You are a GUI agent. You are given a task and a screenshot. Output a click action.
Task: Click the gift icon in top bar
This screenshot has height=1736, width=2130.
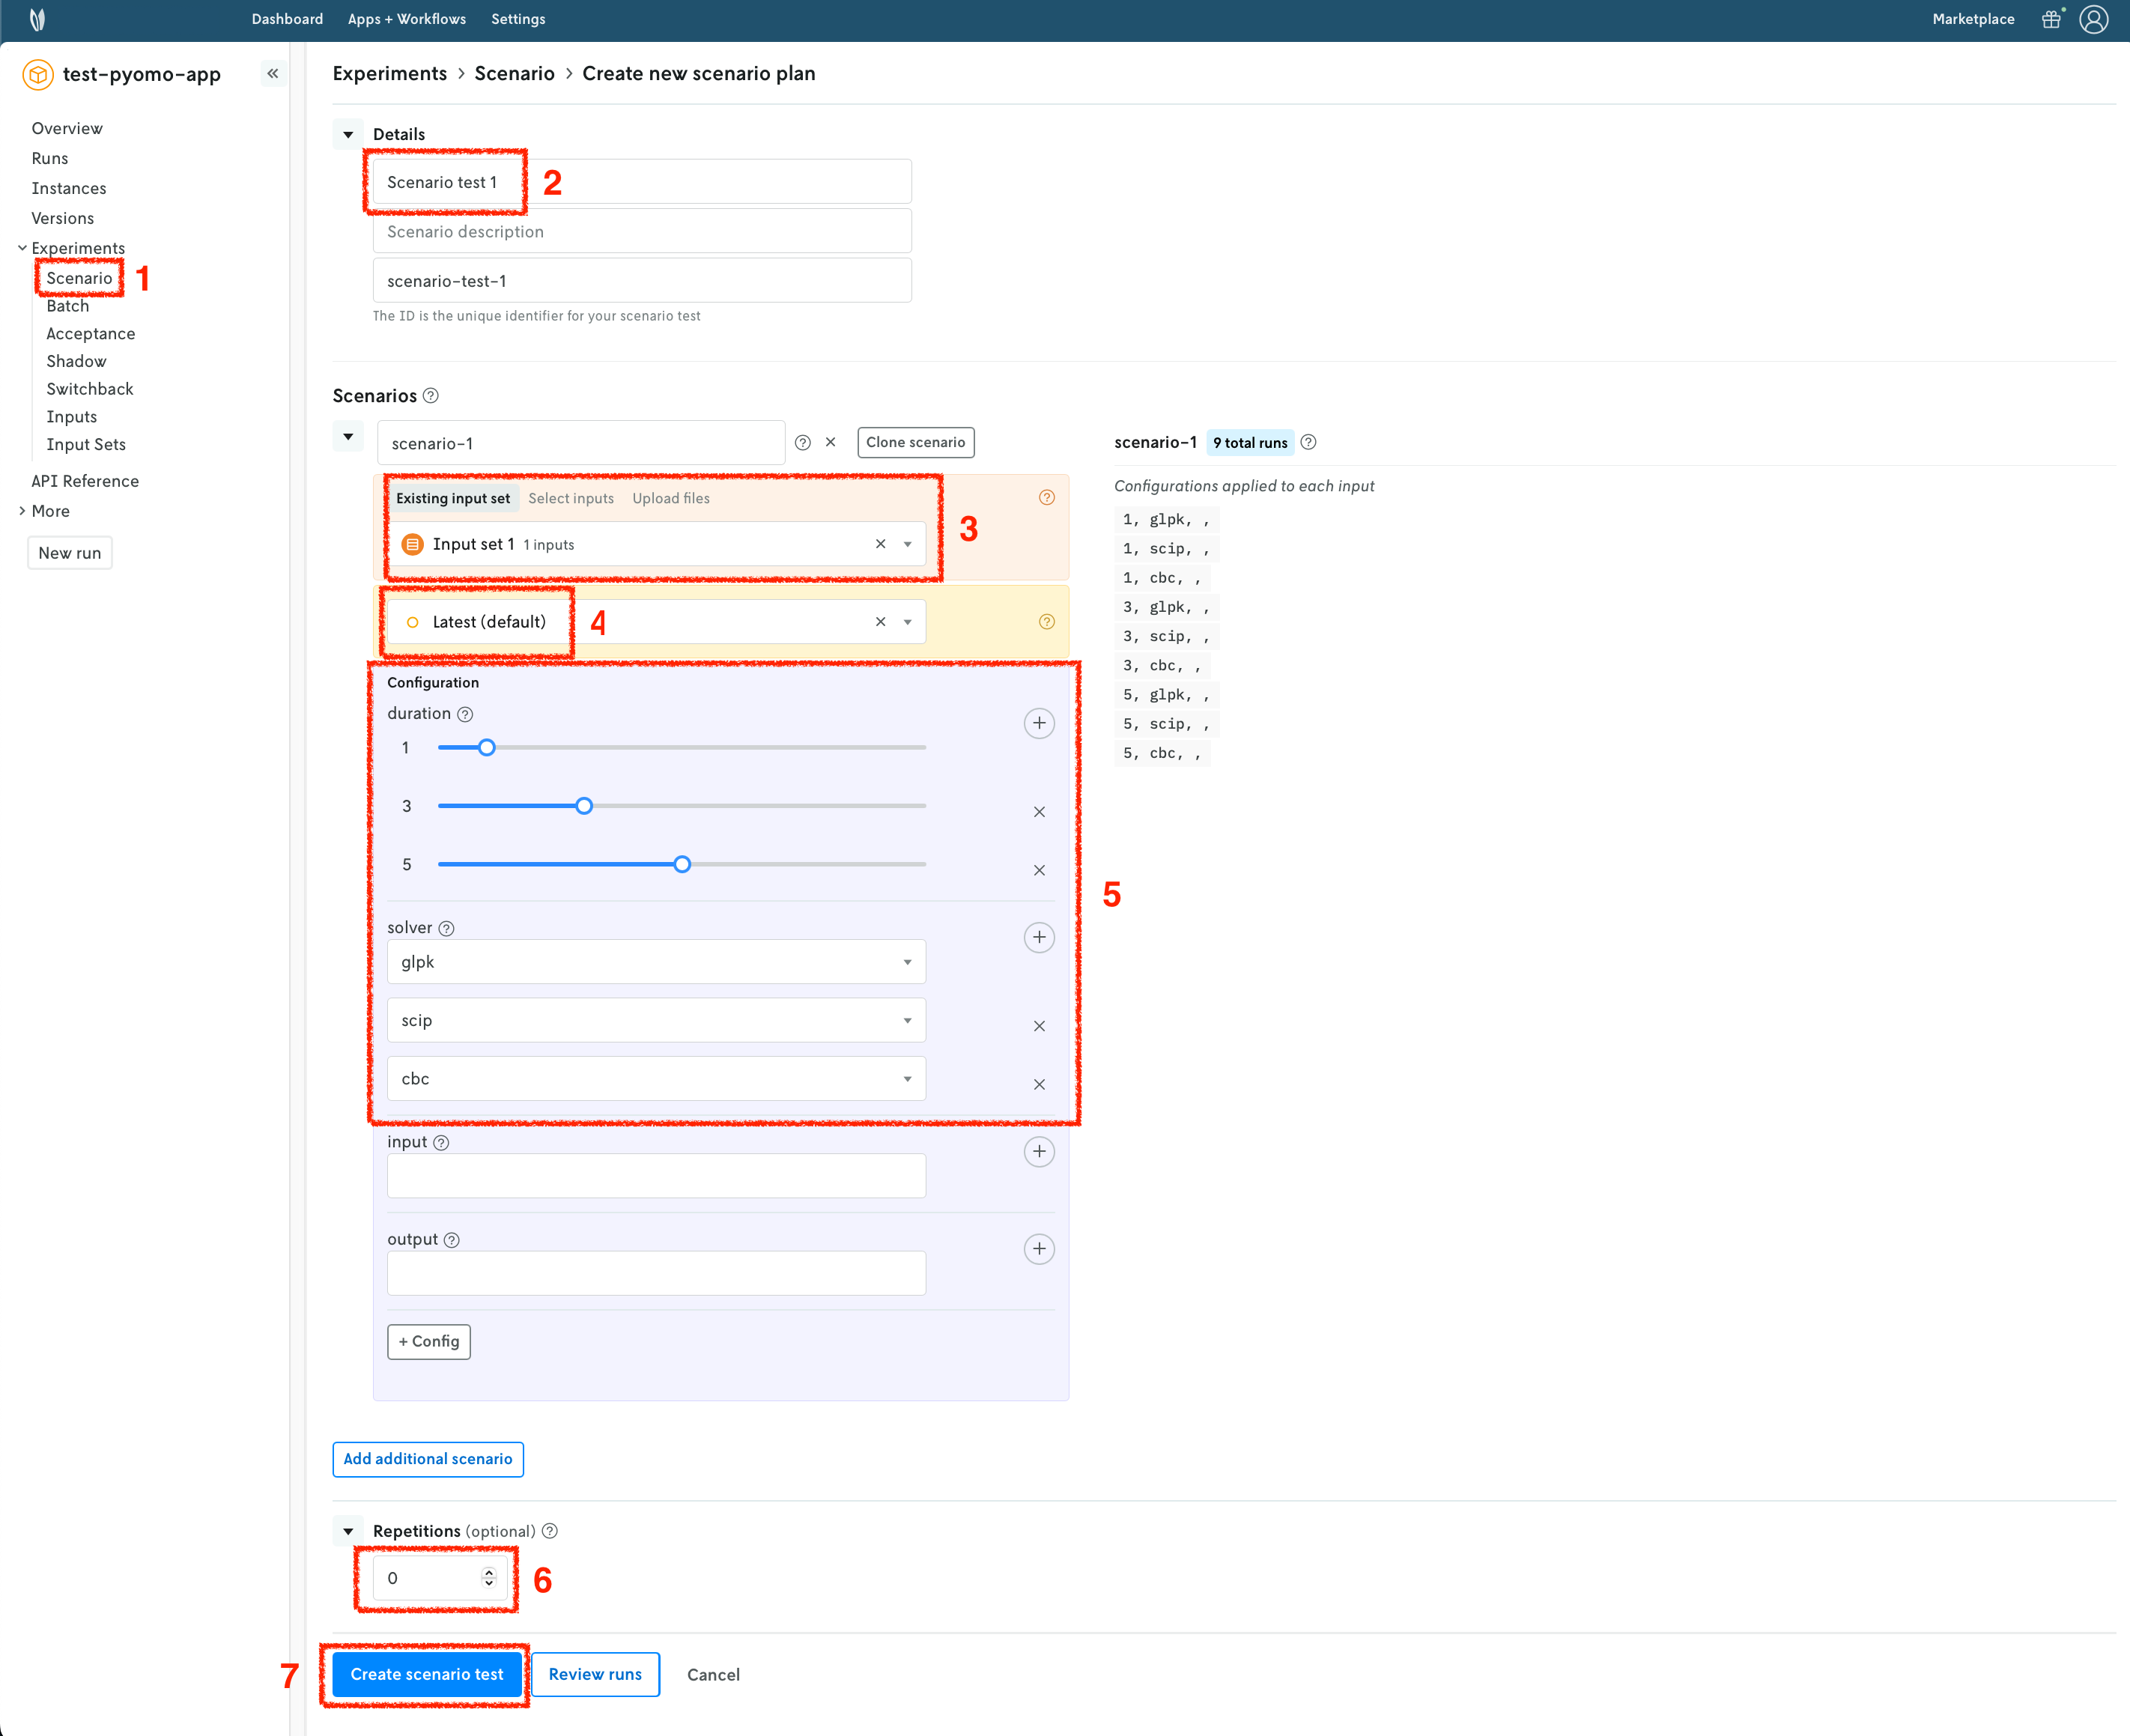tap(2050, 19)
